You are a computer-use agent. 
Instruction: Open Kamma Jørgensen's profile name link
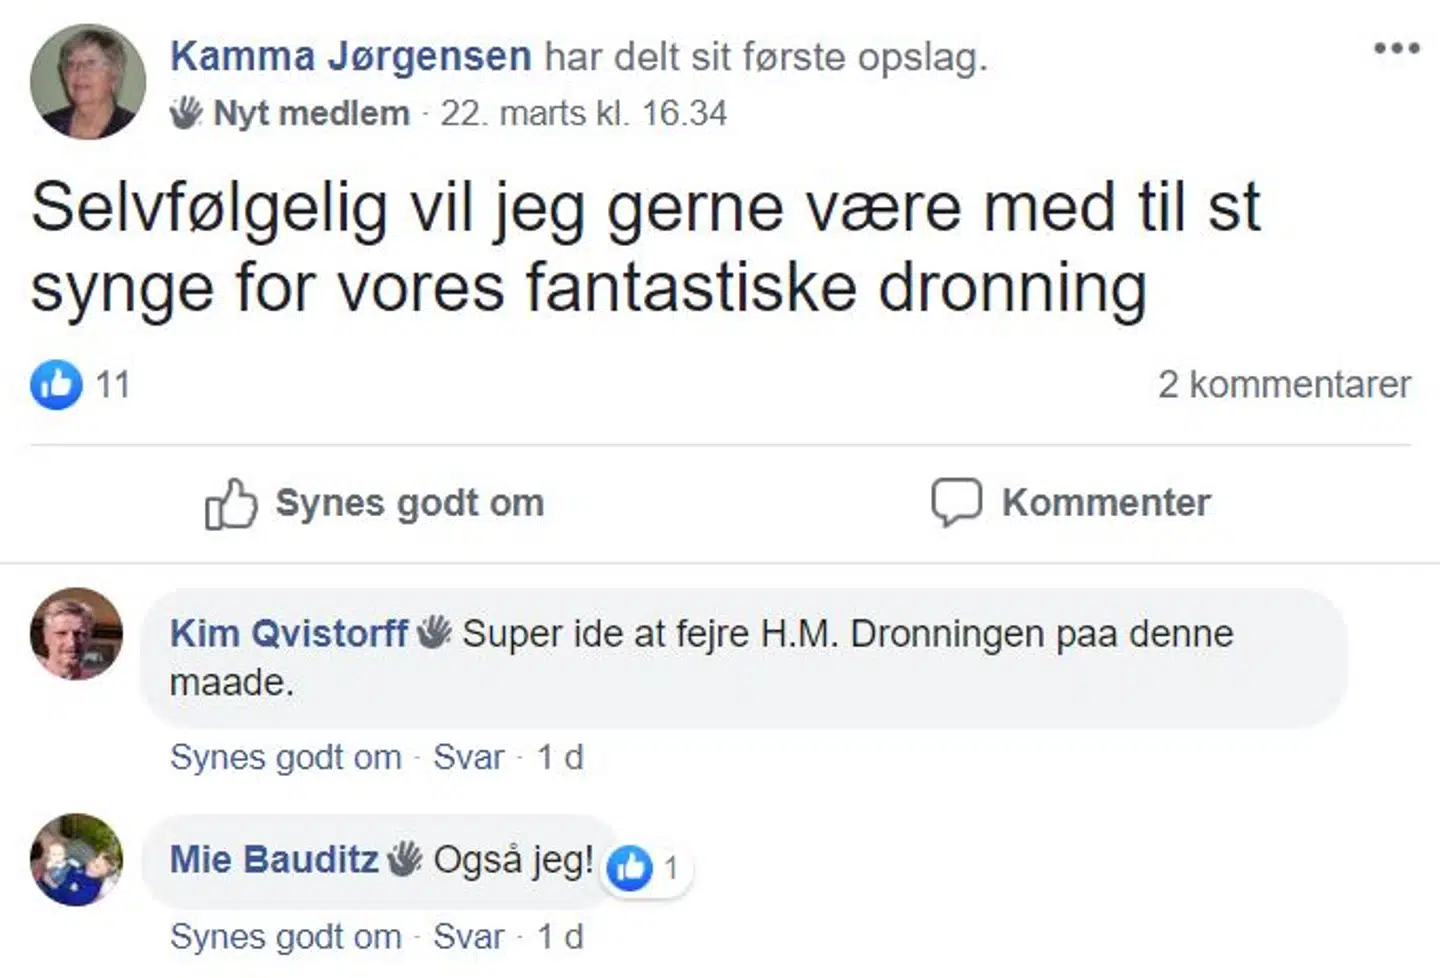click(350, 56)
